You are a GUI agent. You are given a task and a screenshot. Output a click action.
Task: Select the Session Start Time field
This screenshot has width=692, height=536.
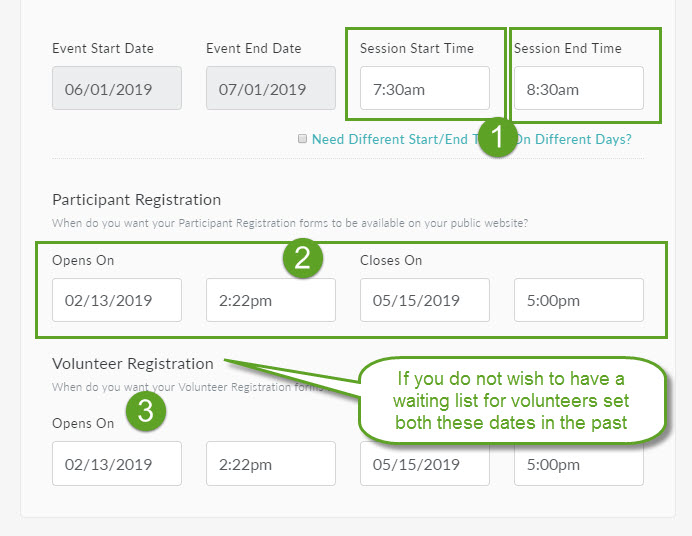425,88
